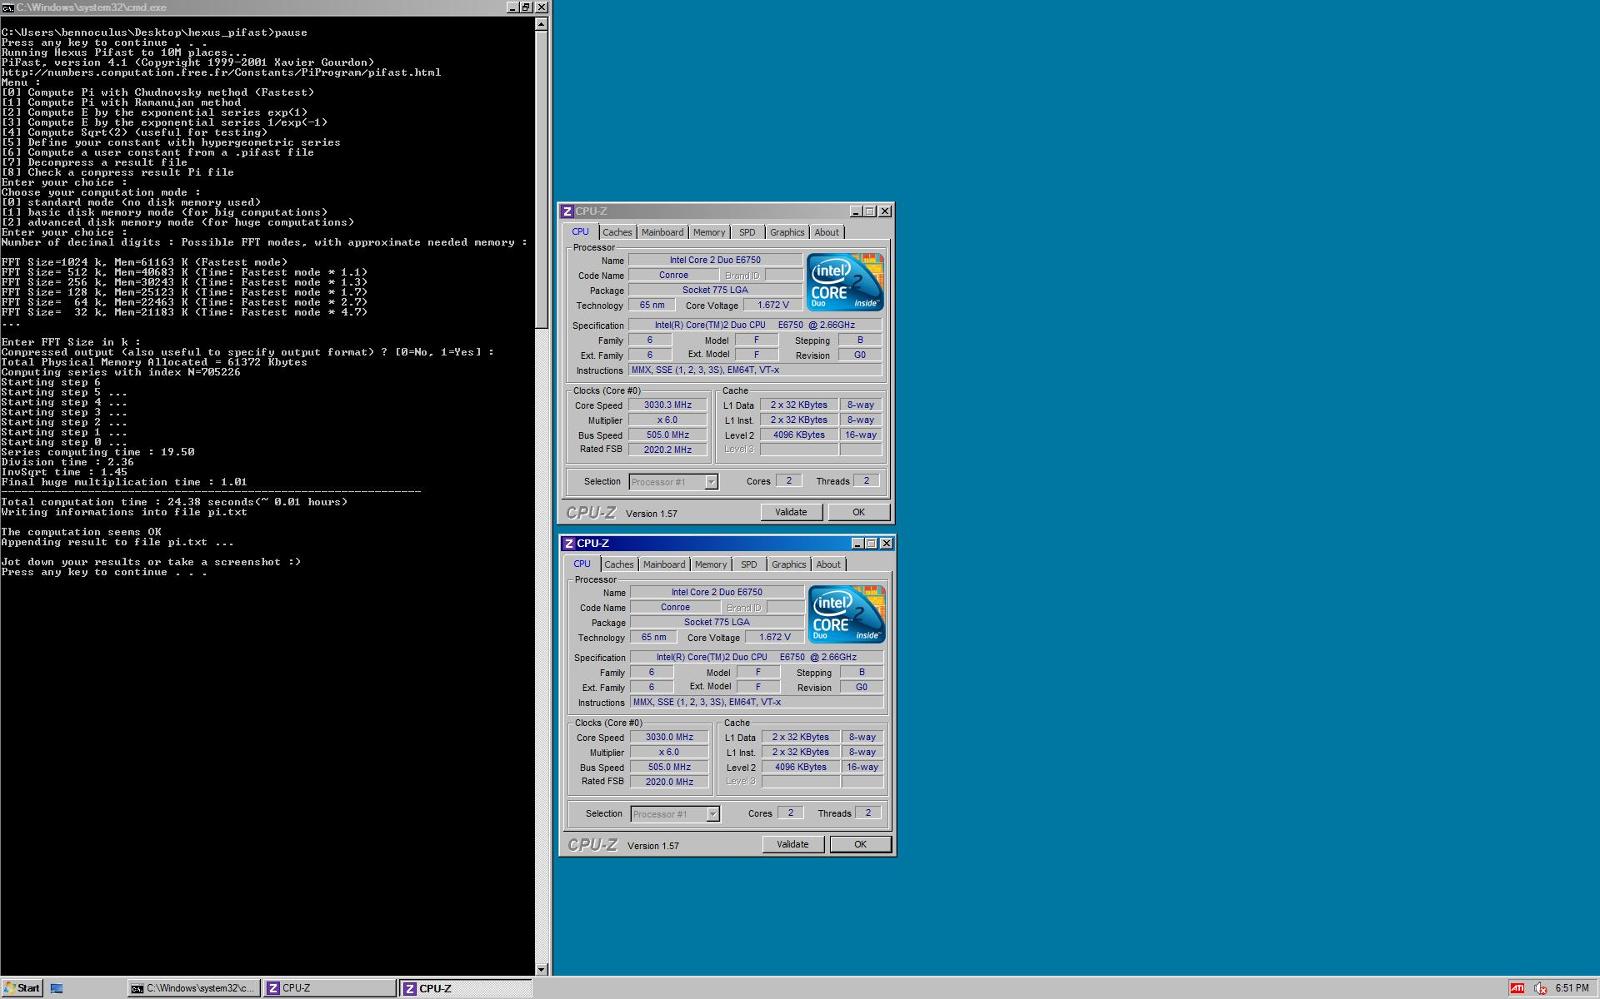Image resolution: width=1600 pixels, height=999 pixels.
Task: Open Graphics tab in lower CPU-Z window
Action: tap(789, 564)
